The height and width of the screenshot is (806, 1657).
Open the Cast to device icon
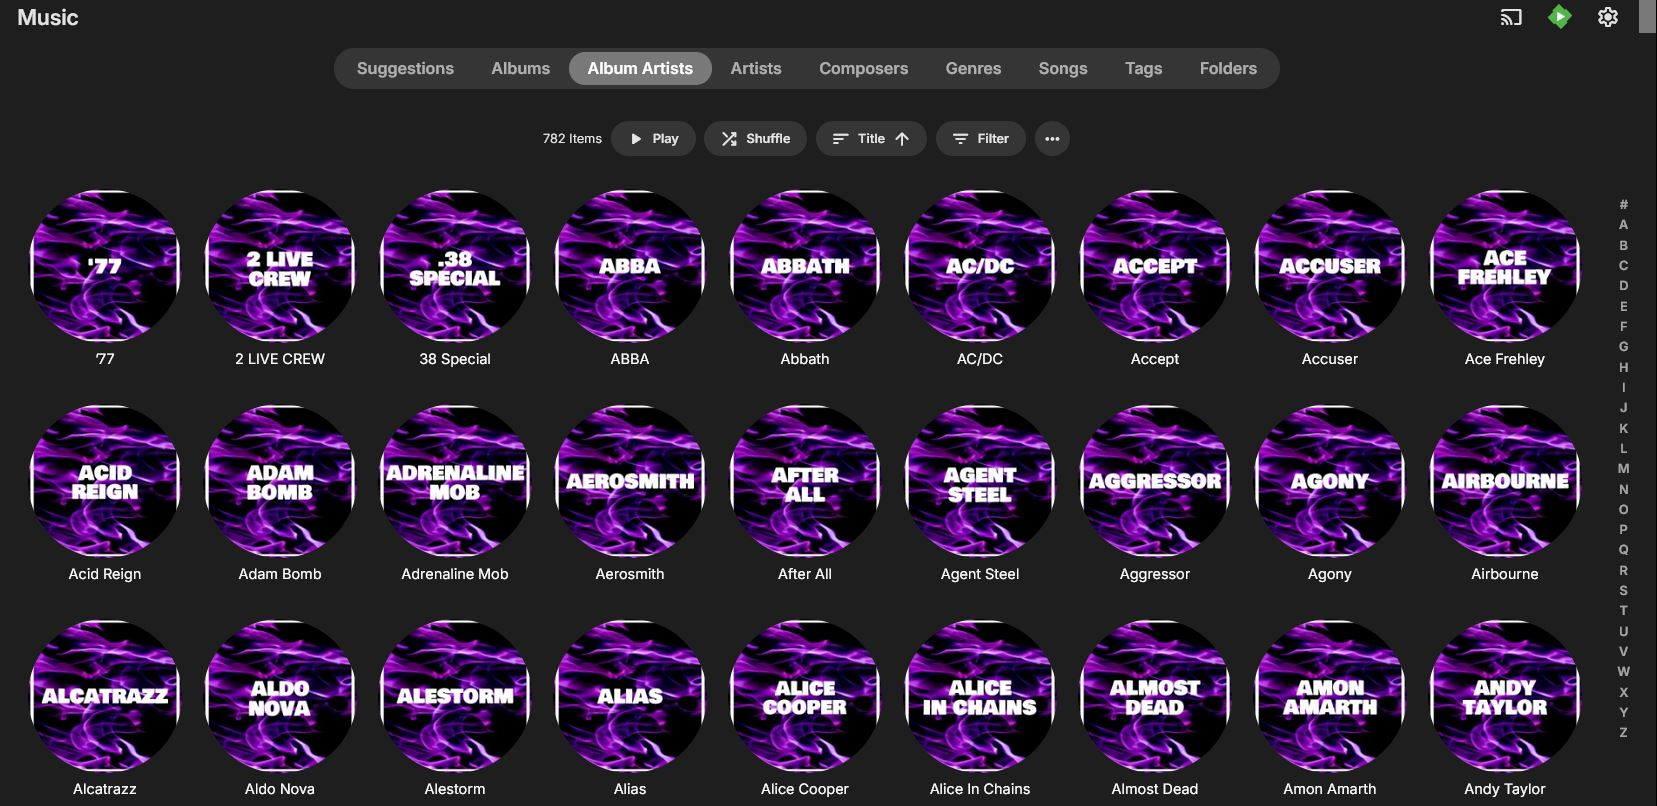click(x=1511, y=17)
